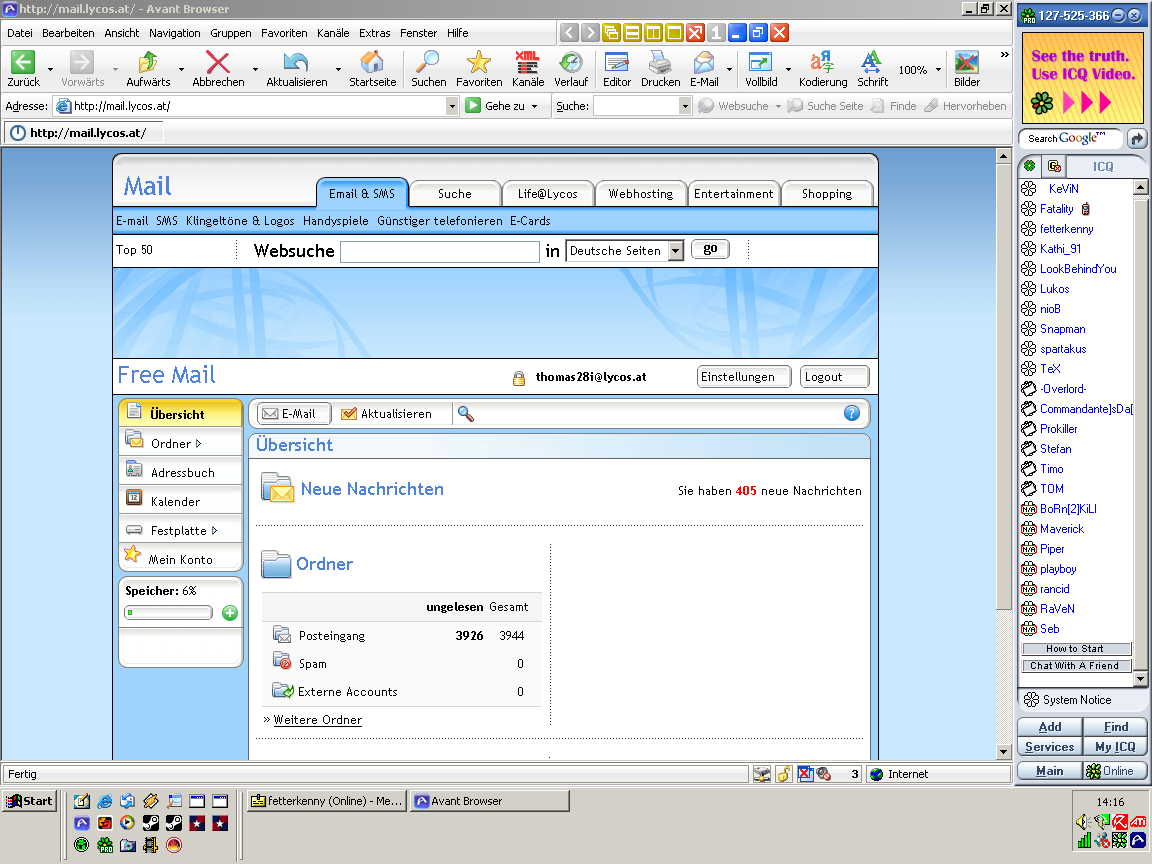Click the Schrift font size icon
This screenshot has width=1152, height=864.
click(x=872, y=62)
